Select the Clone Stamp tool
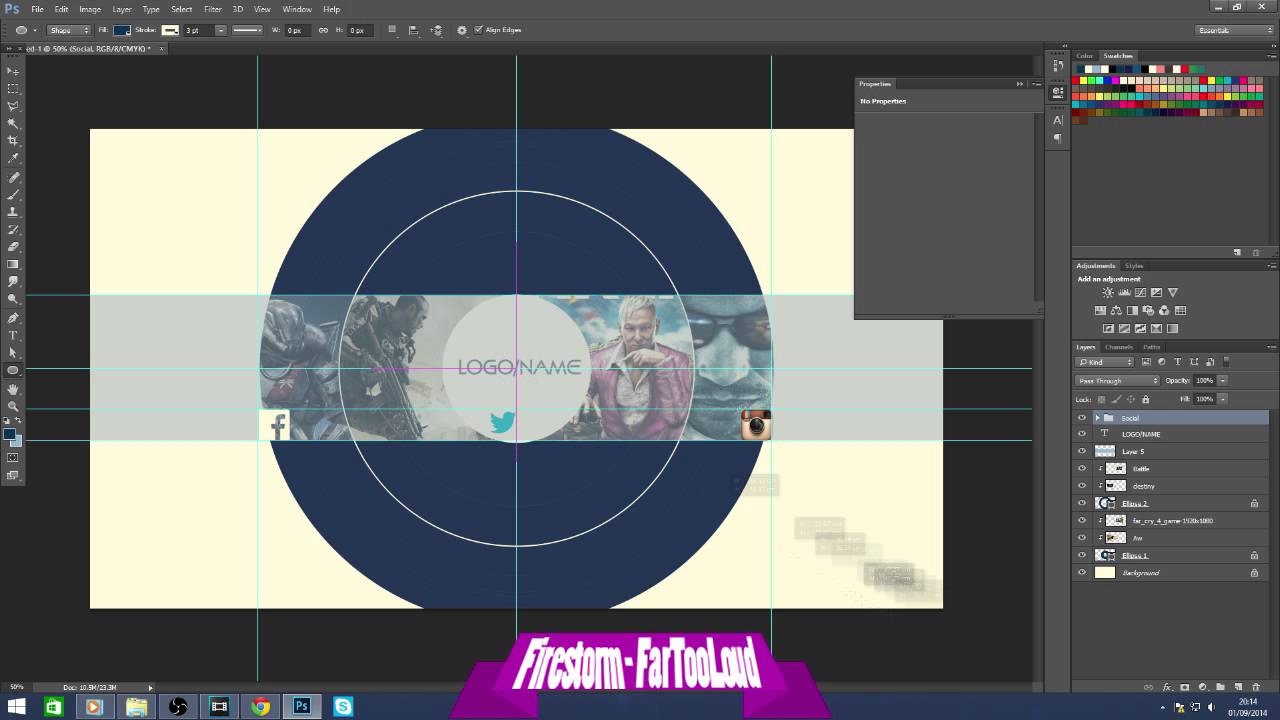The height and width of the screenshot is (720, 1280). point(13,212)
